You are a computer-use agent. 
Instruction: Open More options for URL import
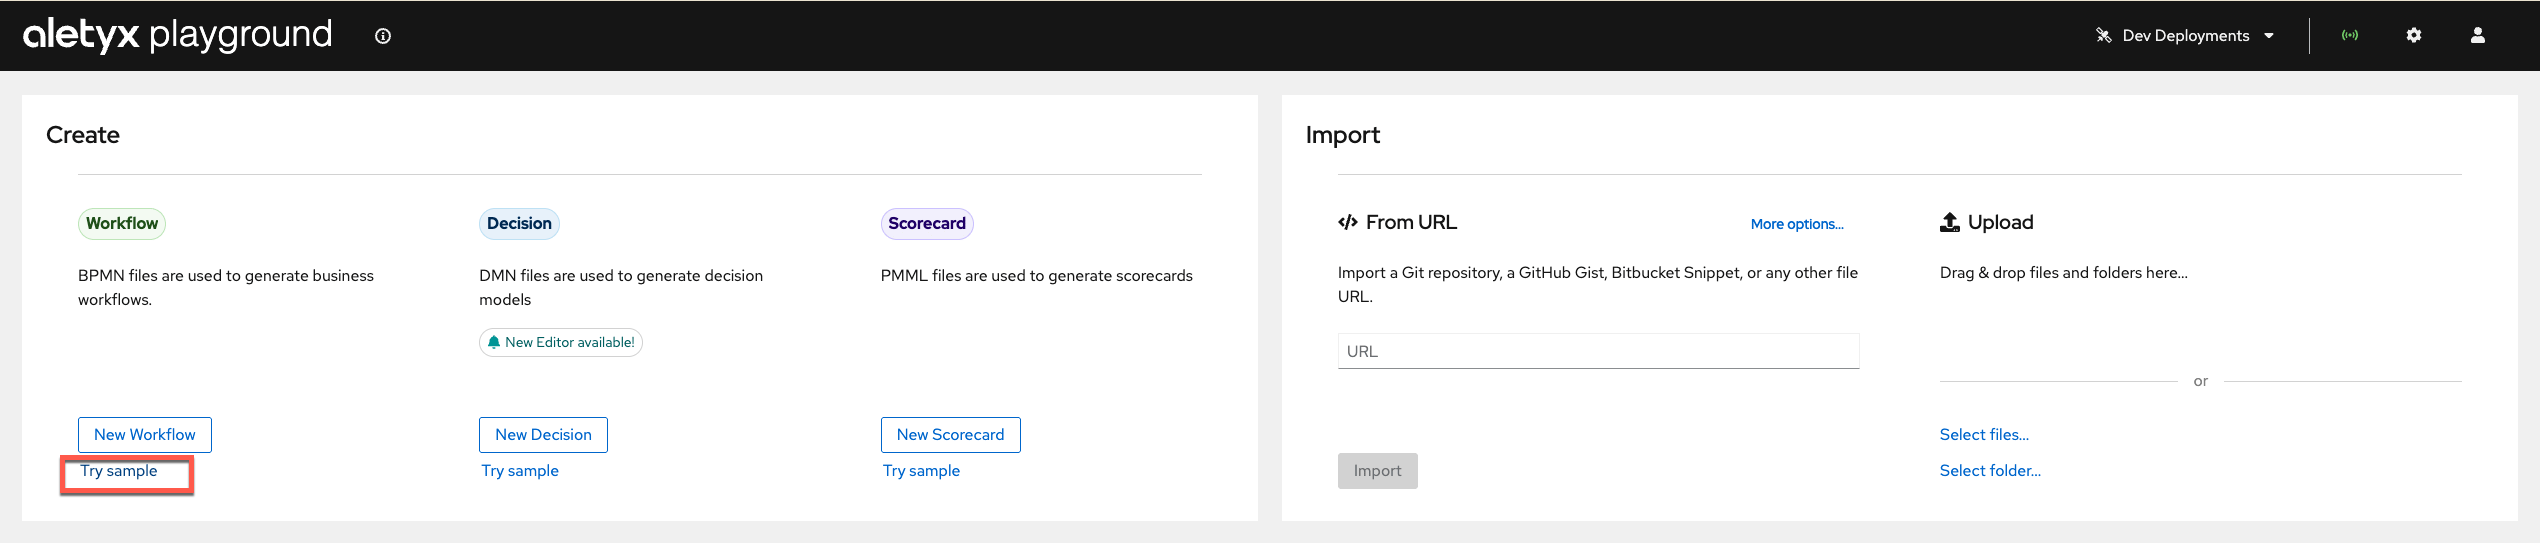click(1797, 224)
